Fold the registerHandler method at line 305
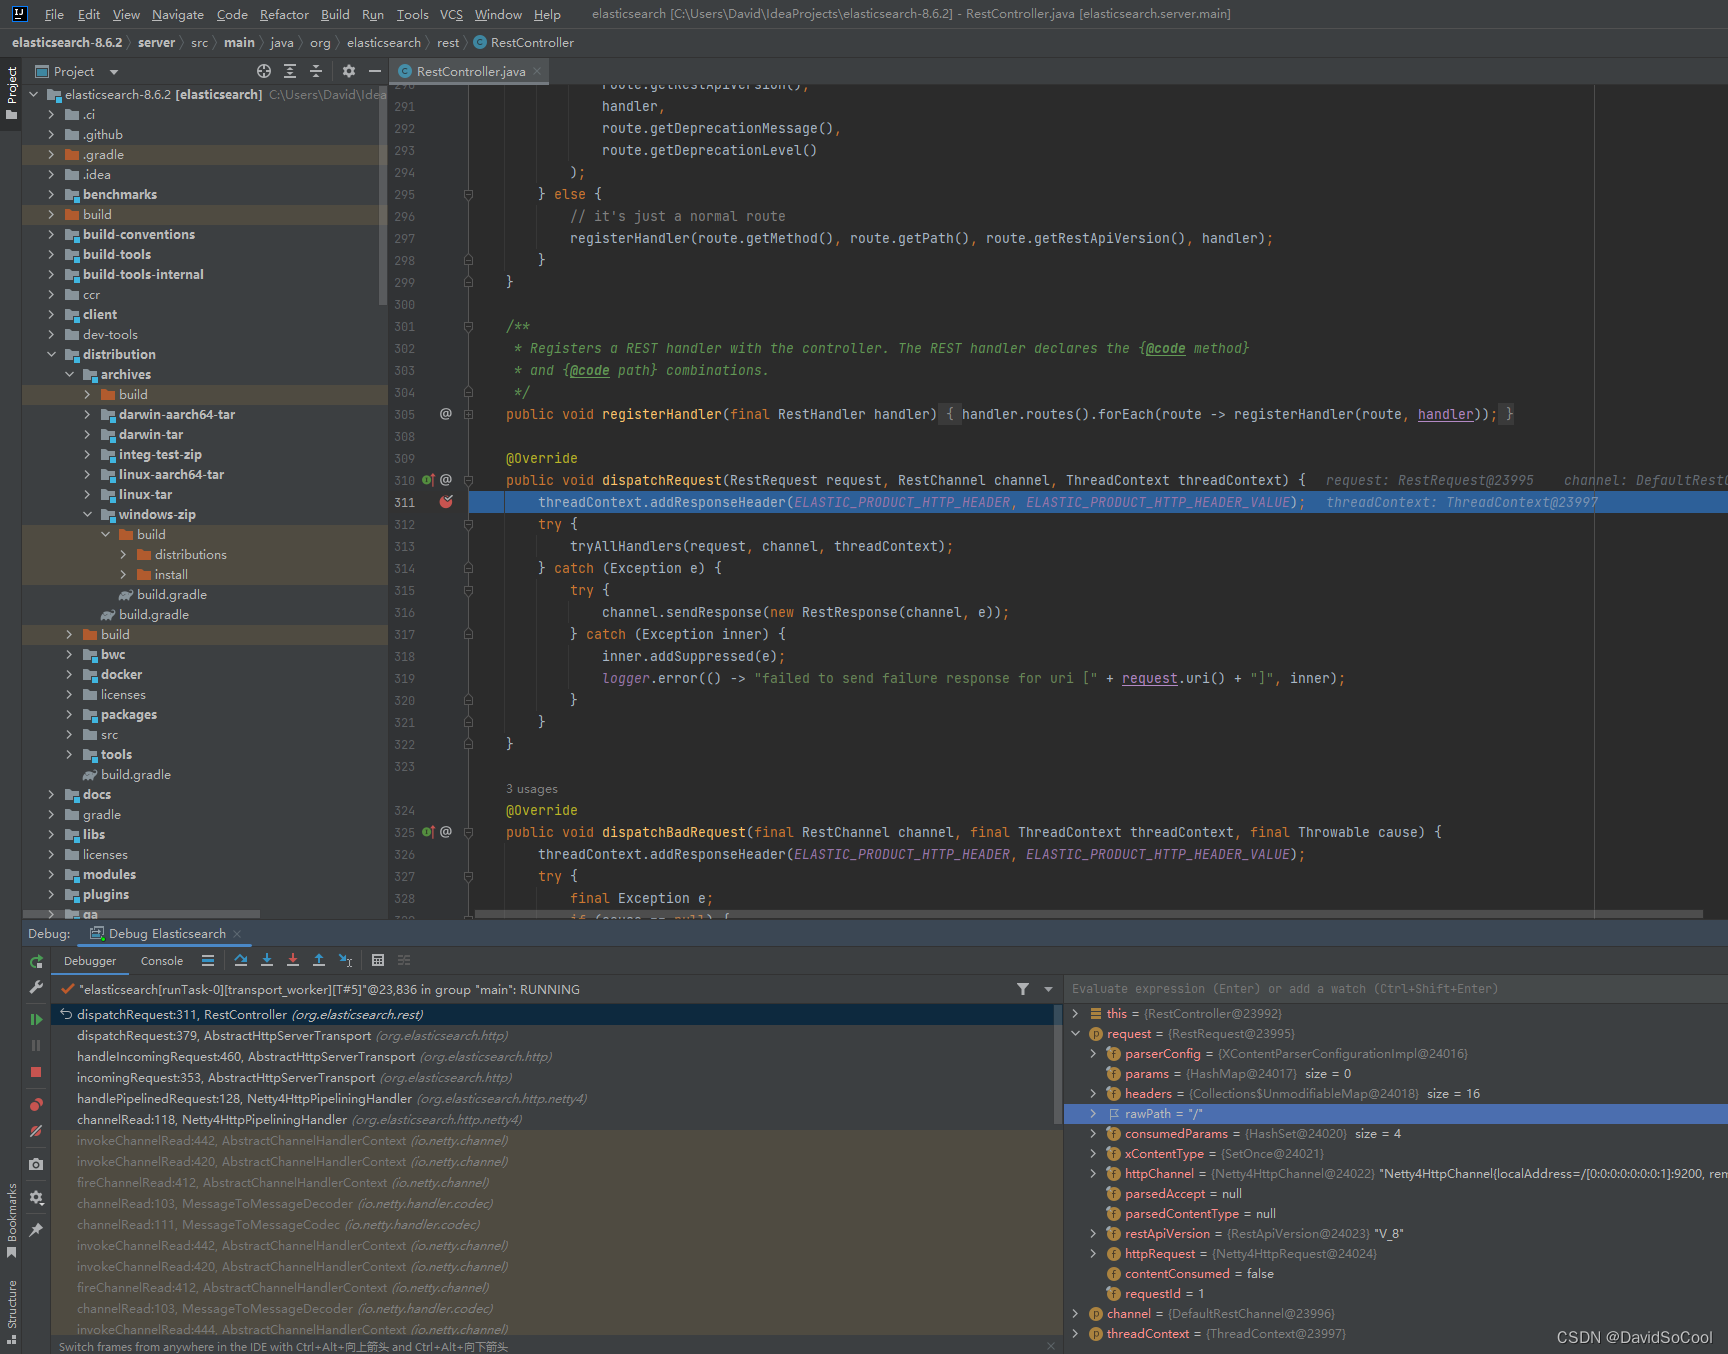Image resolution: width=1728 pixels, height=1354 pixels. click(468, 414)
